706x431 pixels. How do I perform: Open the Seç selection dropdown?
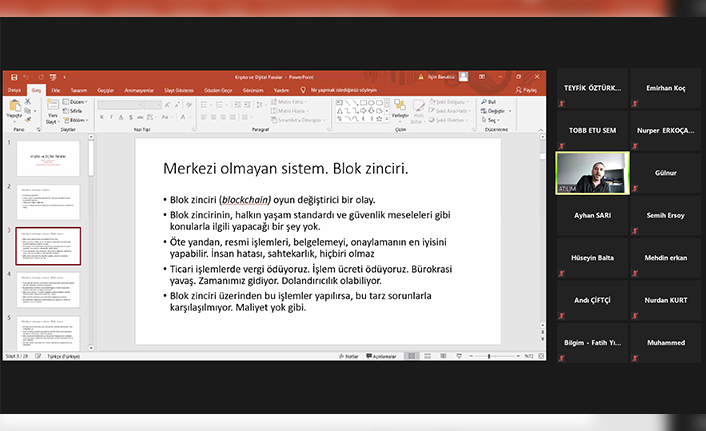[x=490, y=120]
